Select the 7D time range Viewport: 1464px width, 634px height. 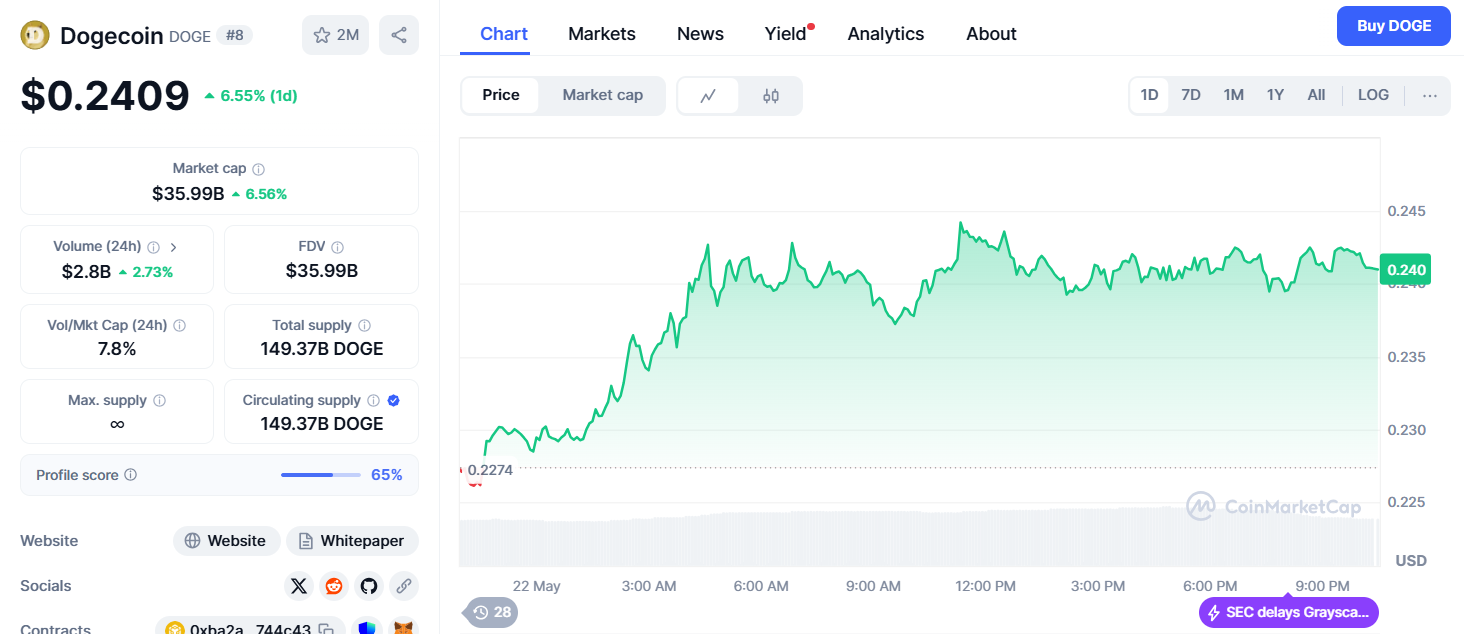(1191, 96)
